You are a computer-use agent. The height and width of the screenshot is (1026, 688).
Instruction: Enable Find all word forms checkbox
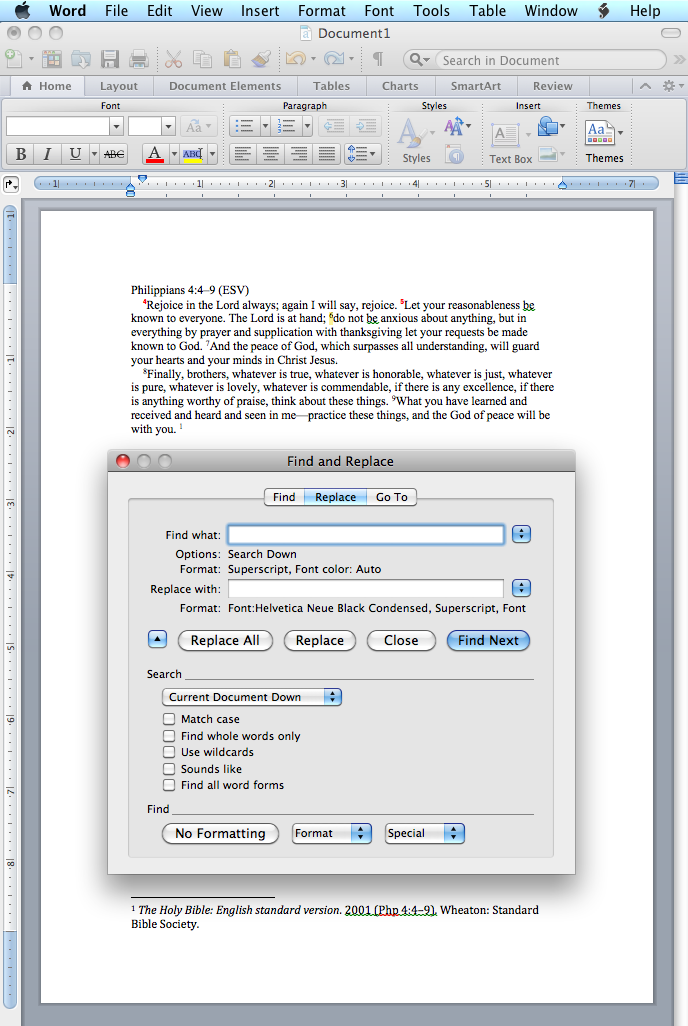(169, 785)
